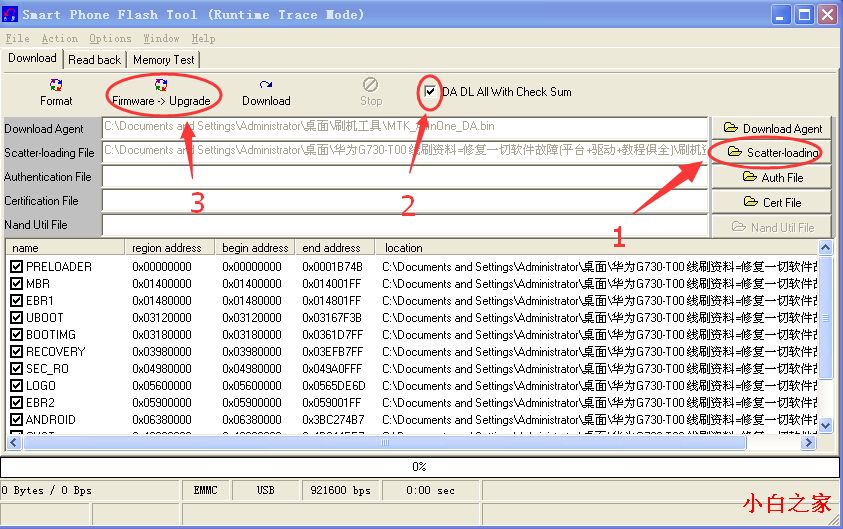The image size is (843, 529).
Task: Select region address 0x03980000
Action: click(x=162, y=352)
